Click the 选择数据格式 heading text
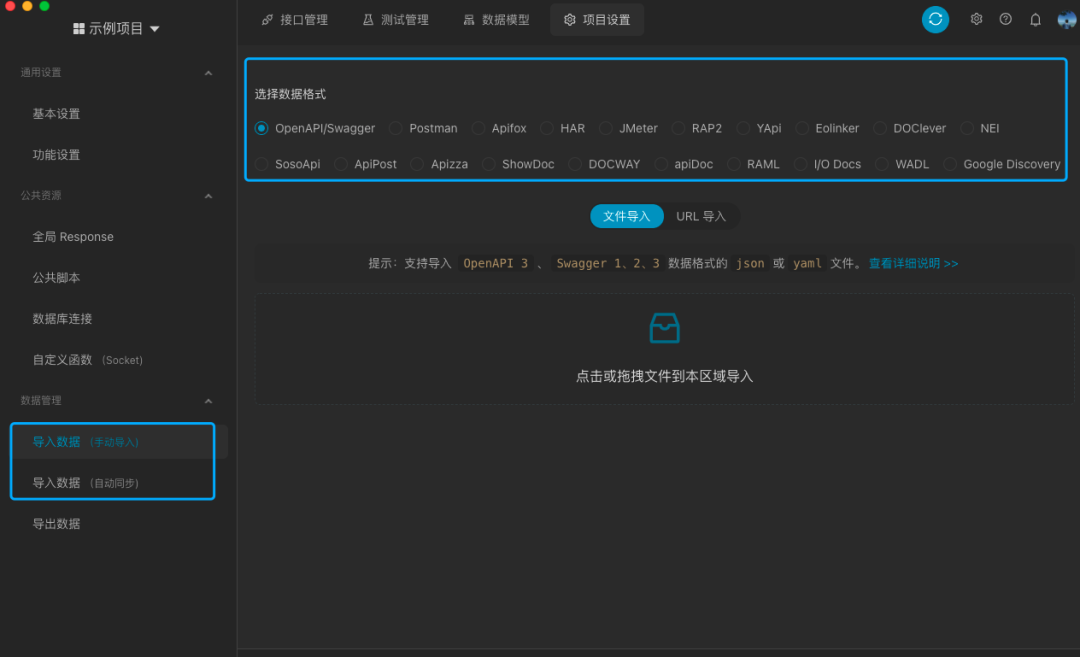1080x657 pixels. [290, 94]
